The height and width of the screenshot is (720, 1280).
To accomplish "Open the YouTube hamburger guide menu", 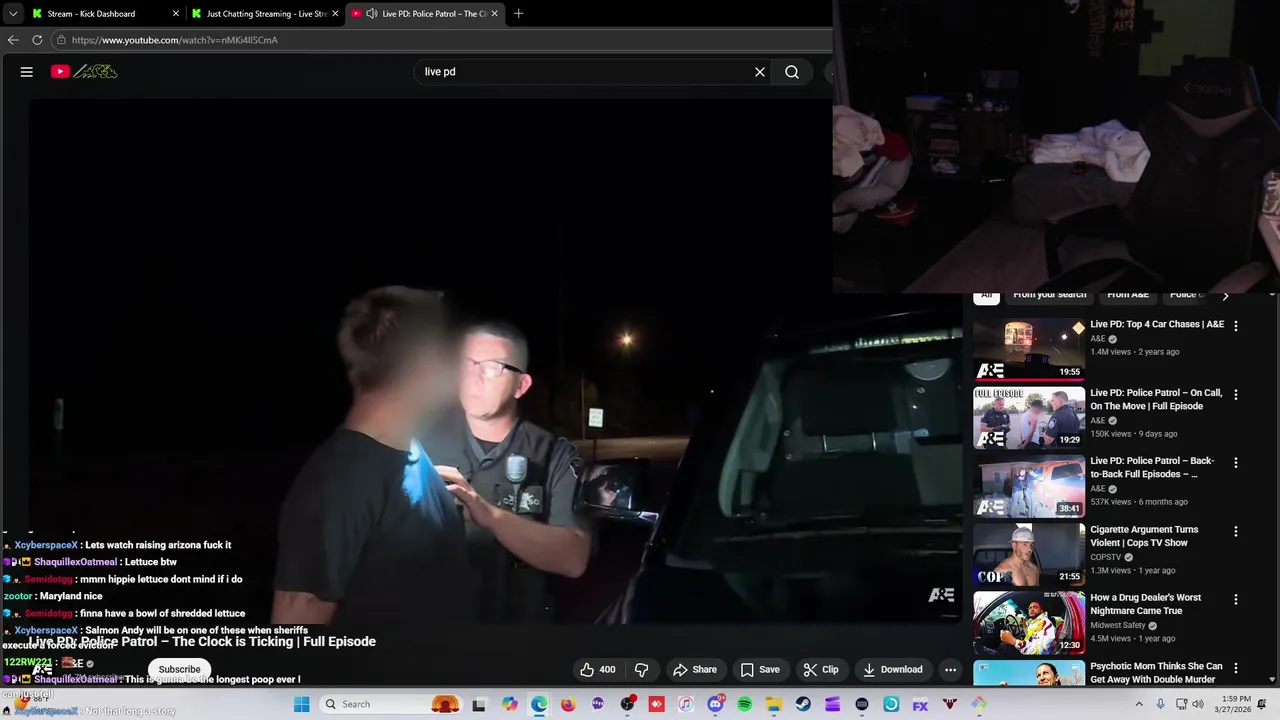I will coord(27,72).
